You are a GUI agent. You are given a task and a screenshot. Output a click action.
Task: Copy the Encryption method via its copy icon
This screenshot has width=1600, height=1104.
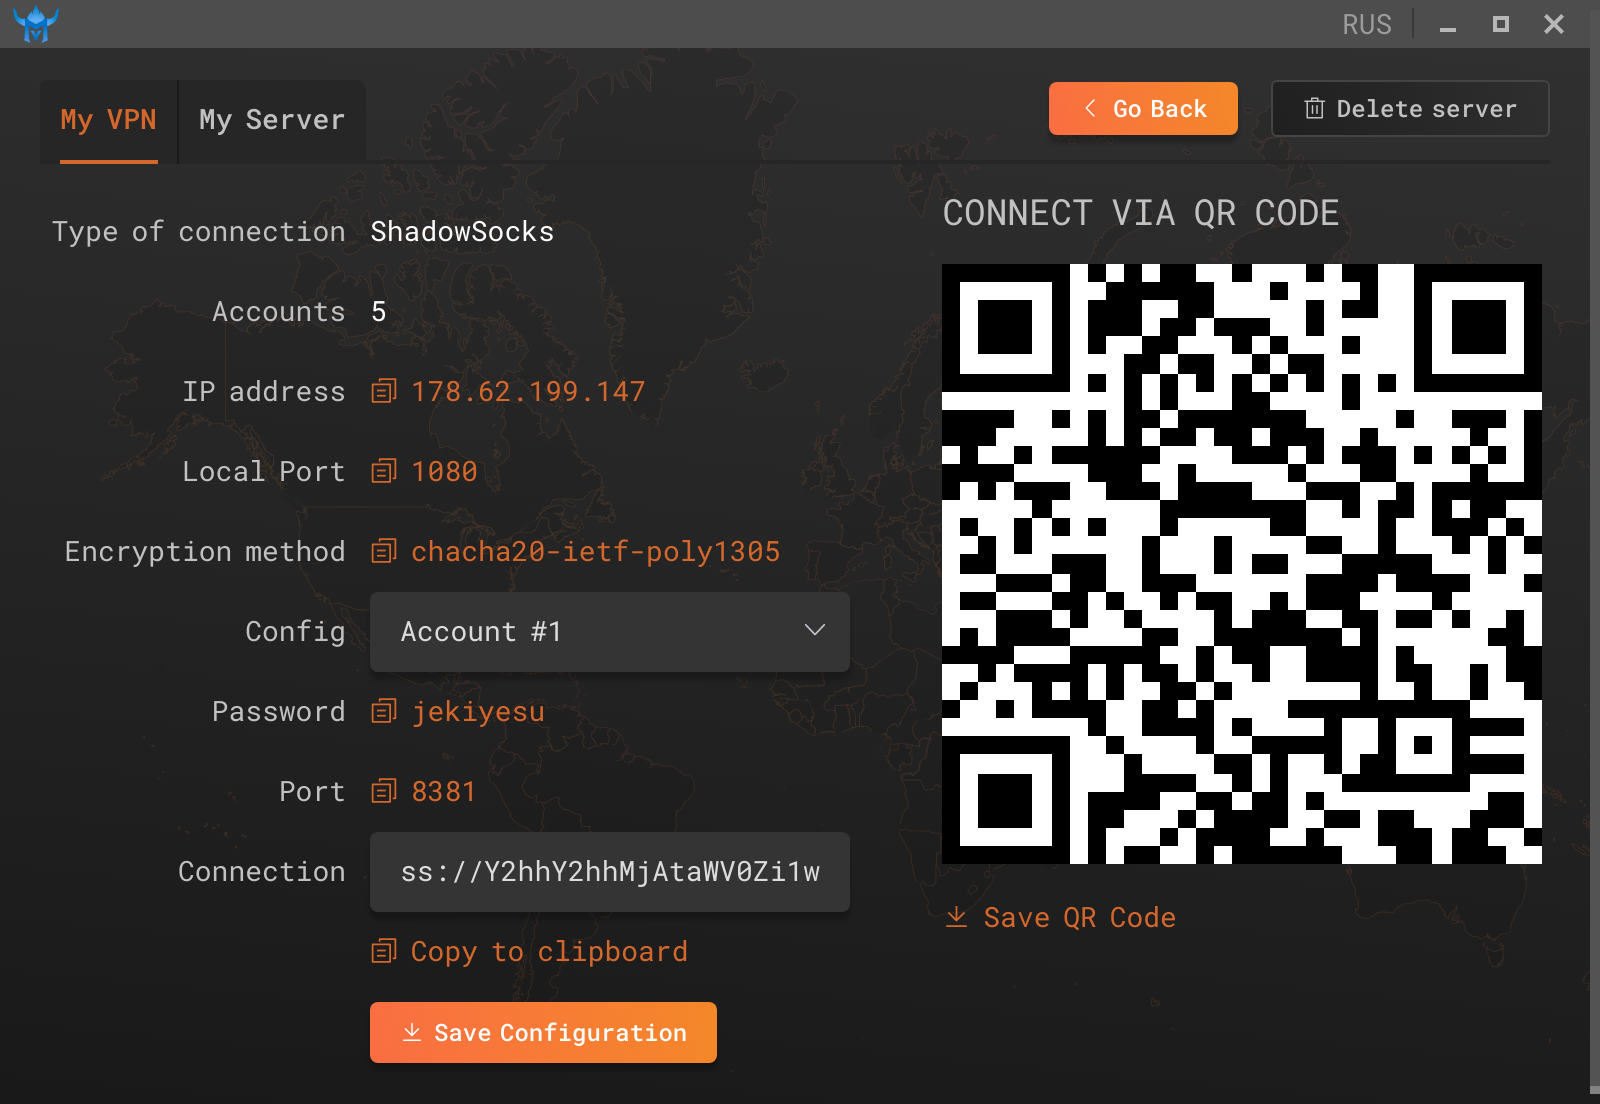tap(384, 551)
